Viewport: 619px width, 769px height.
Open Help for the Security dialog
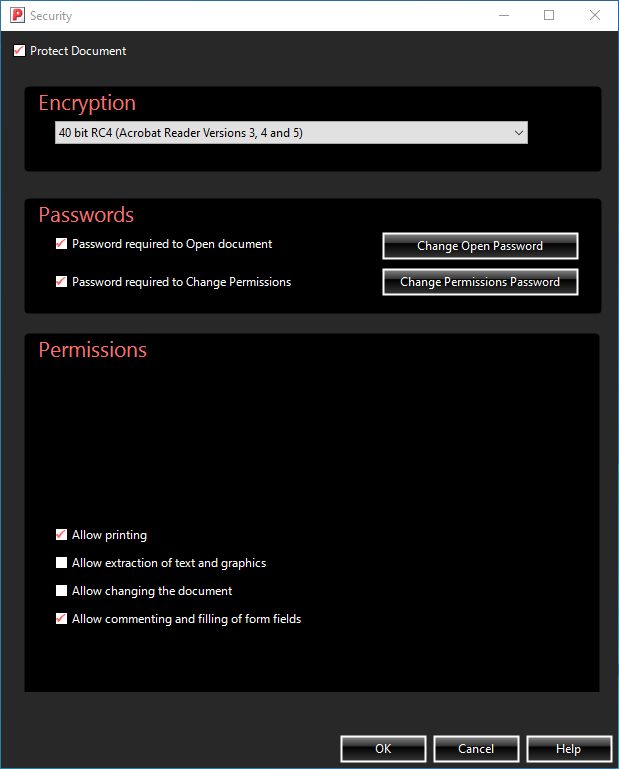568,749
